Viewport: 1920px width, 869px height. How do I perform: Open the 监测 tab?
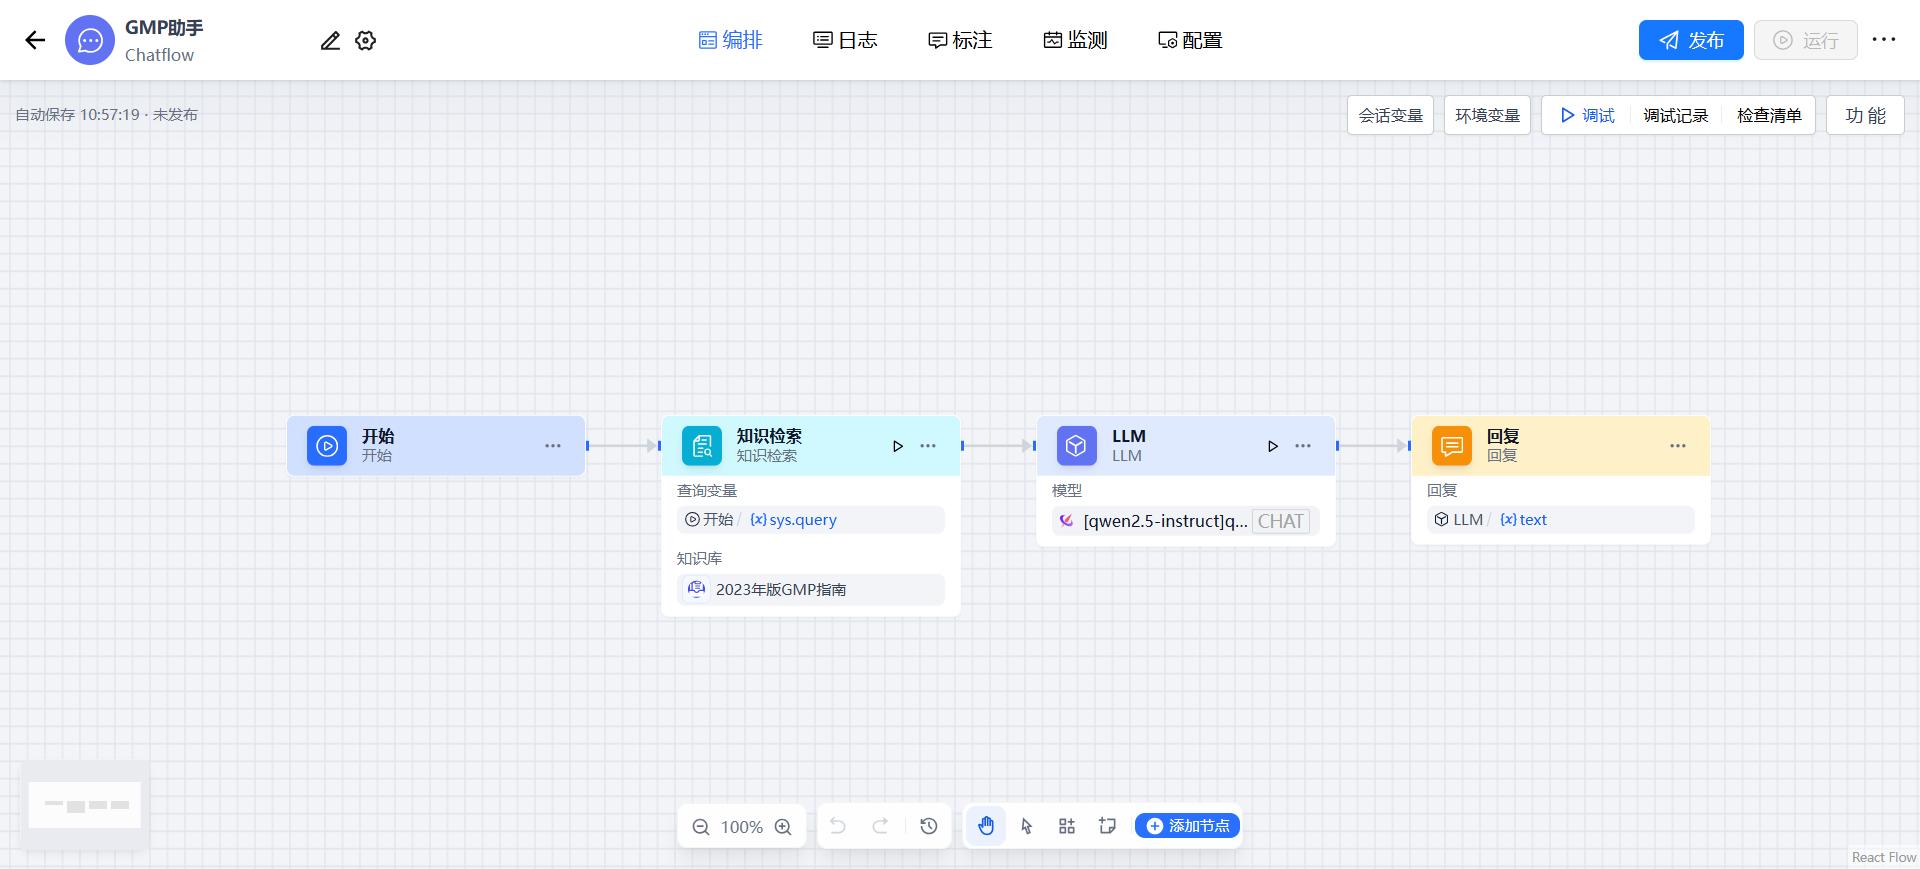point(1075,40)
